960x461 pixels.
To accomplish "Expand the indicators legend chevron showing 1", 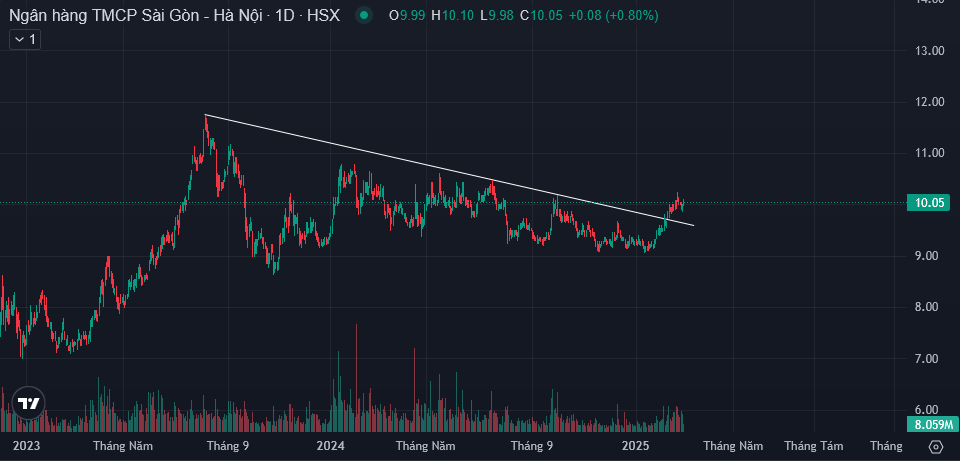I will coord(25,40).
